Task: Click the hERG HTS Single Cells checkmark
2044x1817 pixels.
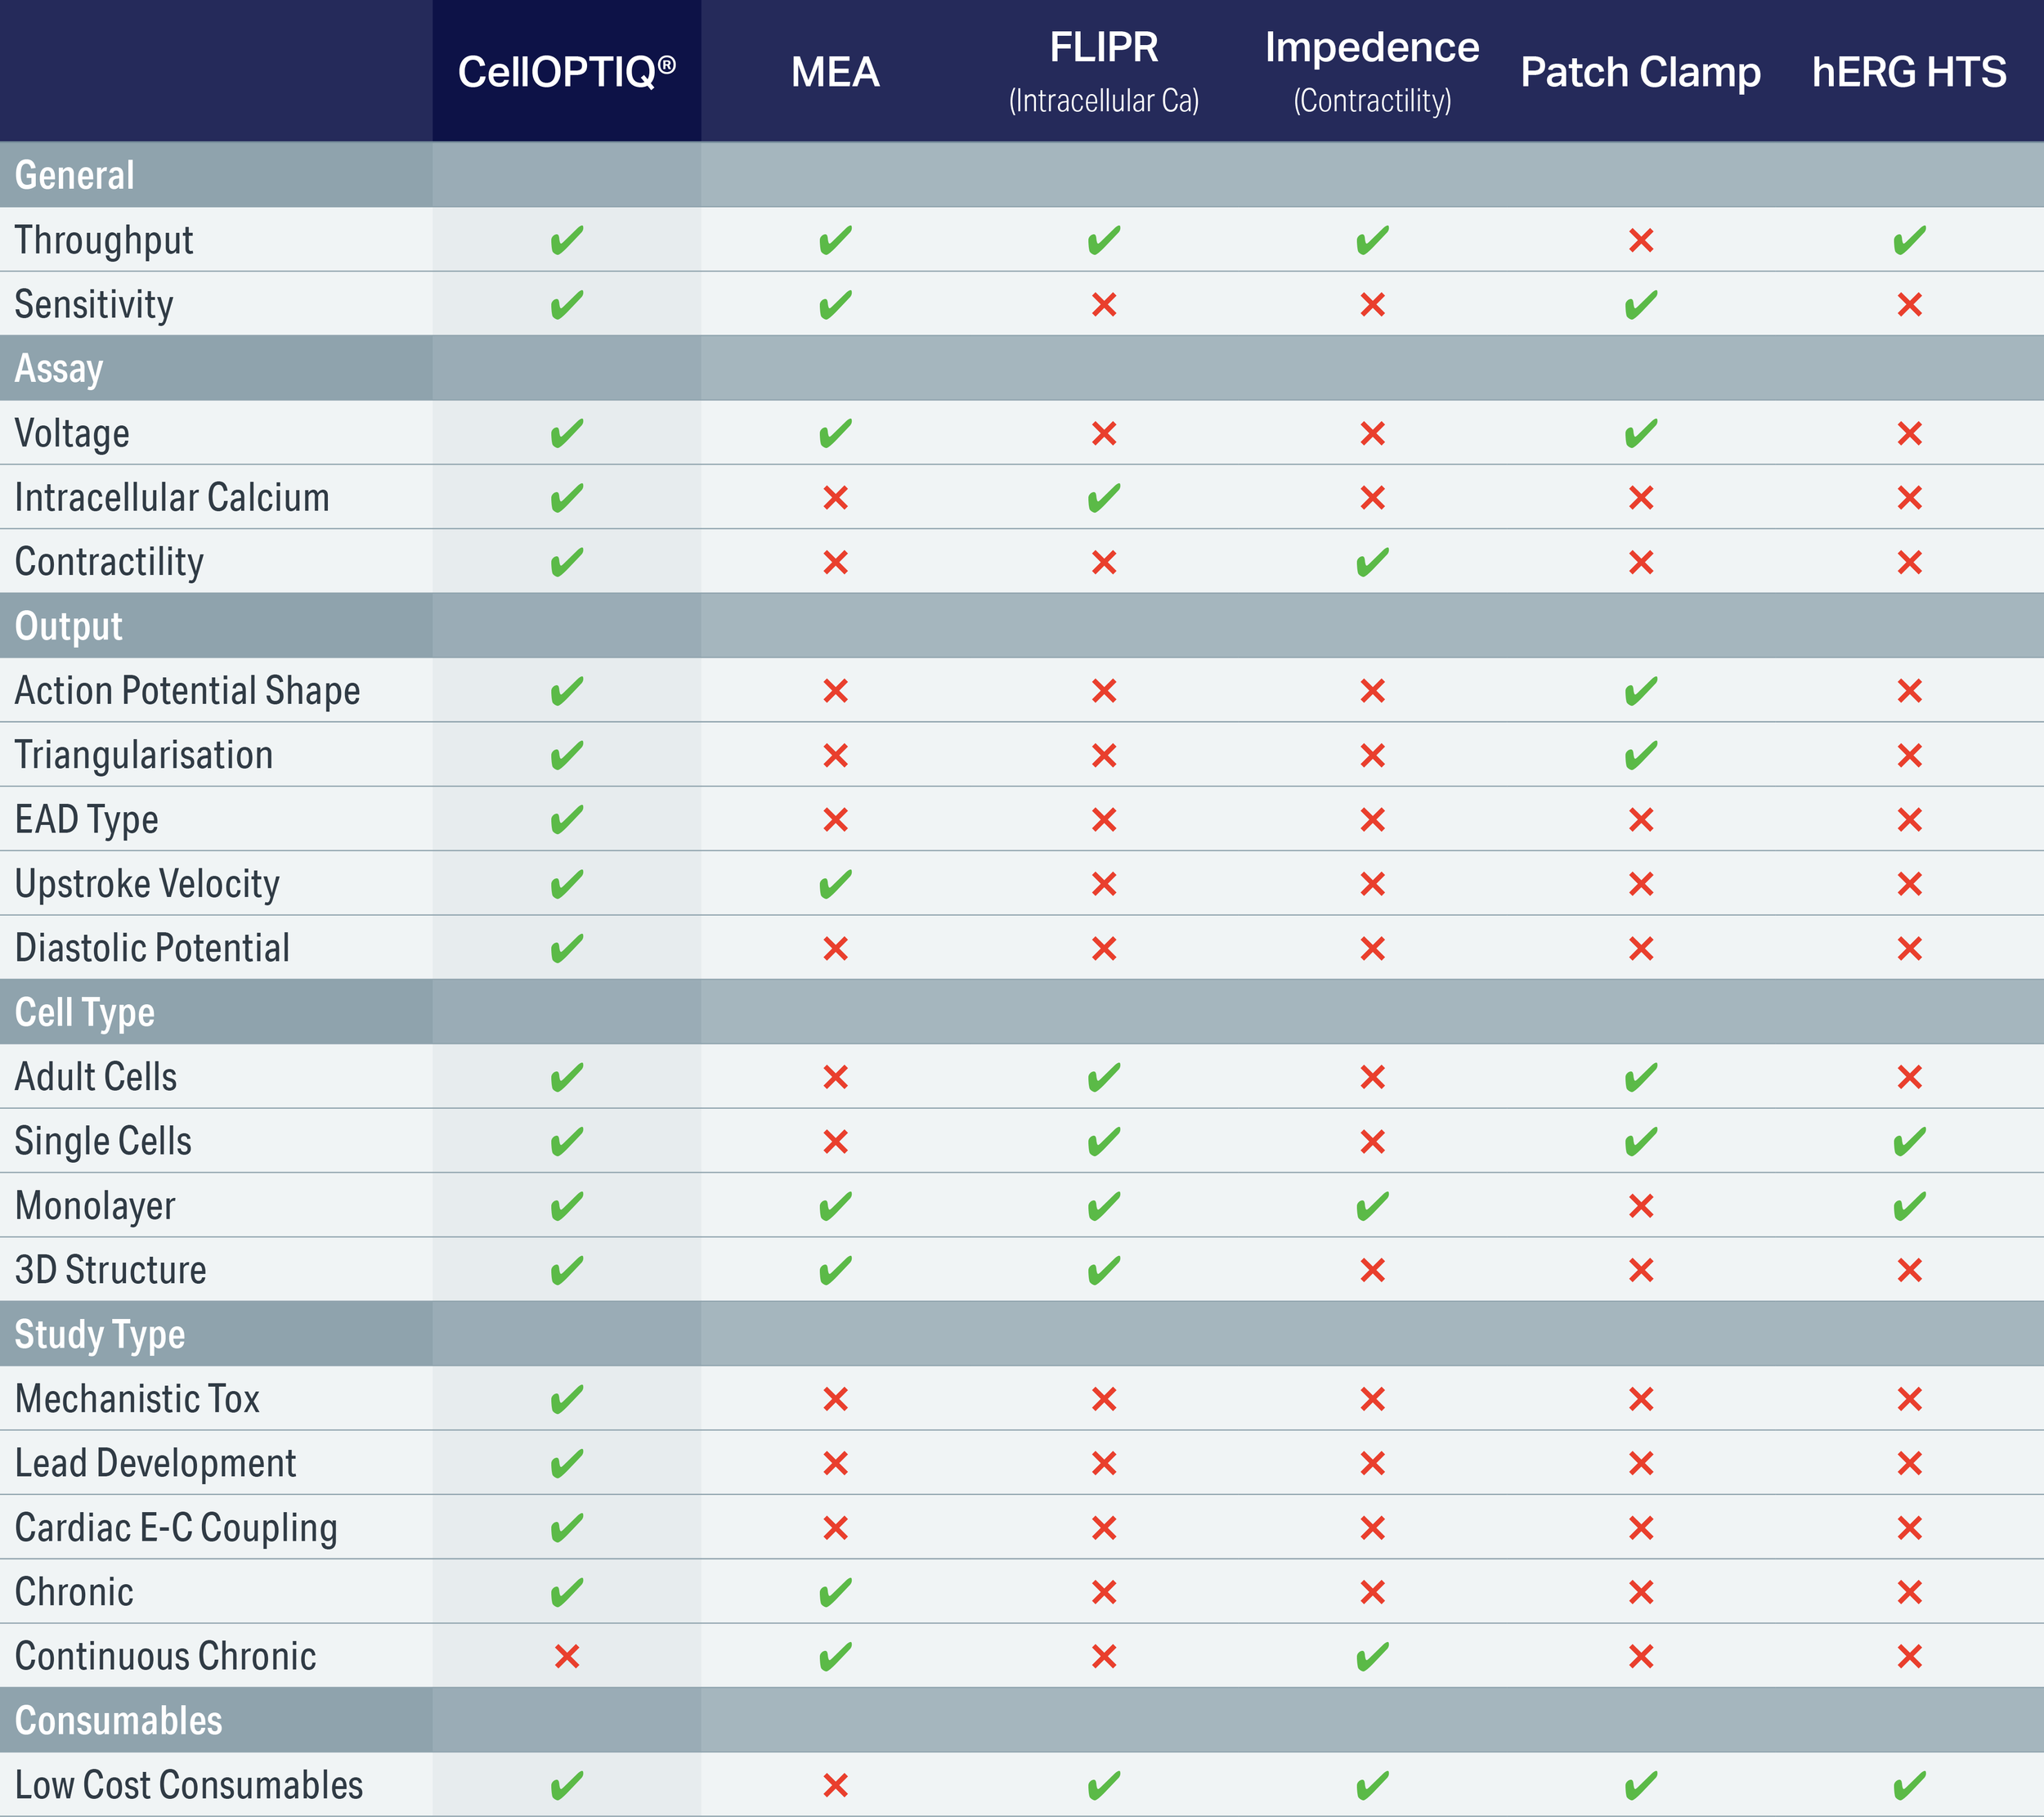Action: click(1910, 1141)
